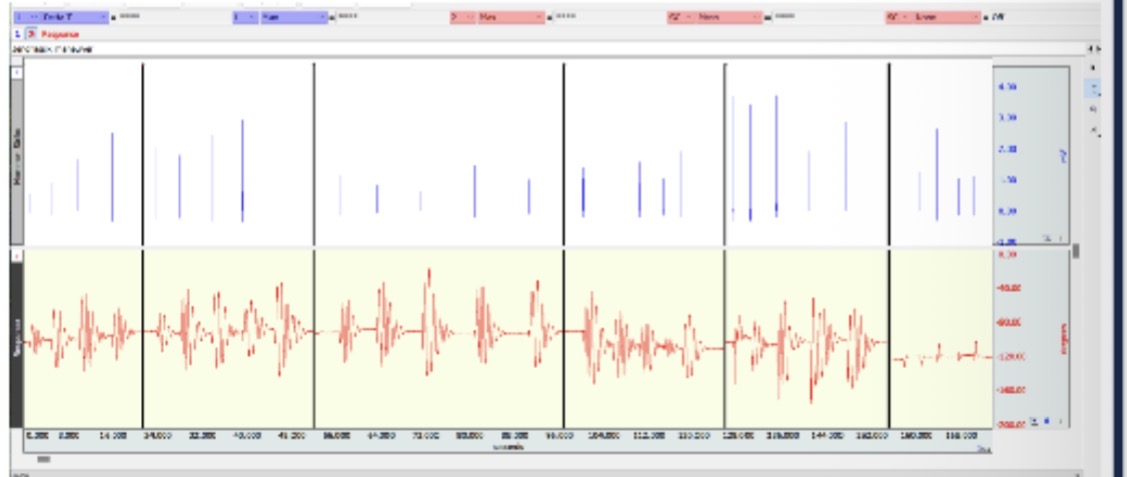
Task: Click the top channel's collapse box icon
Action: pos(17,73)
